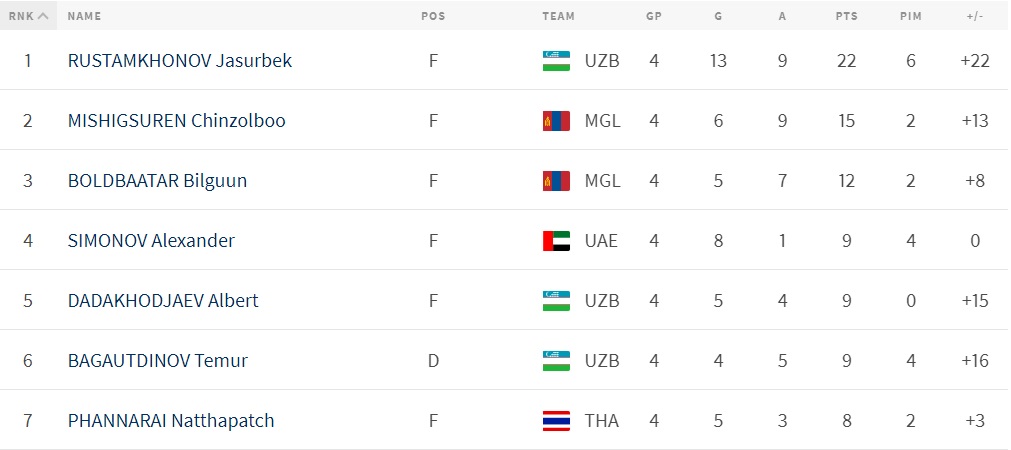This screenshot has width=1011, height=450.
Task: Sort by GP column header
Action: 654,16
